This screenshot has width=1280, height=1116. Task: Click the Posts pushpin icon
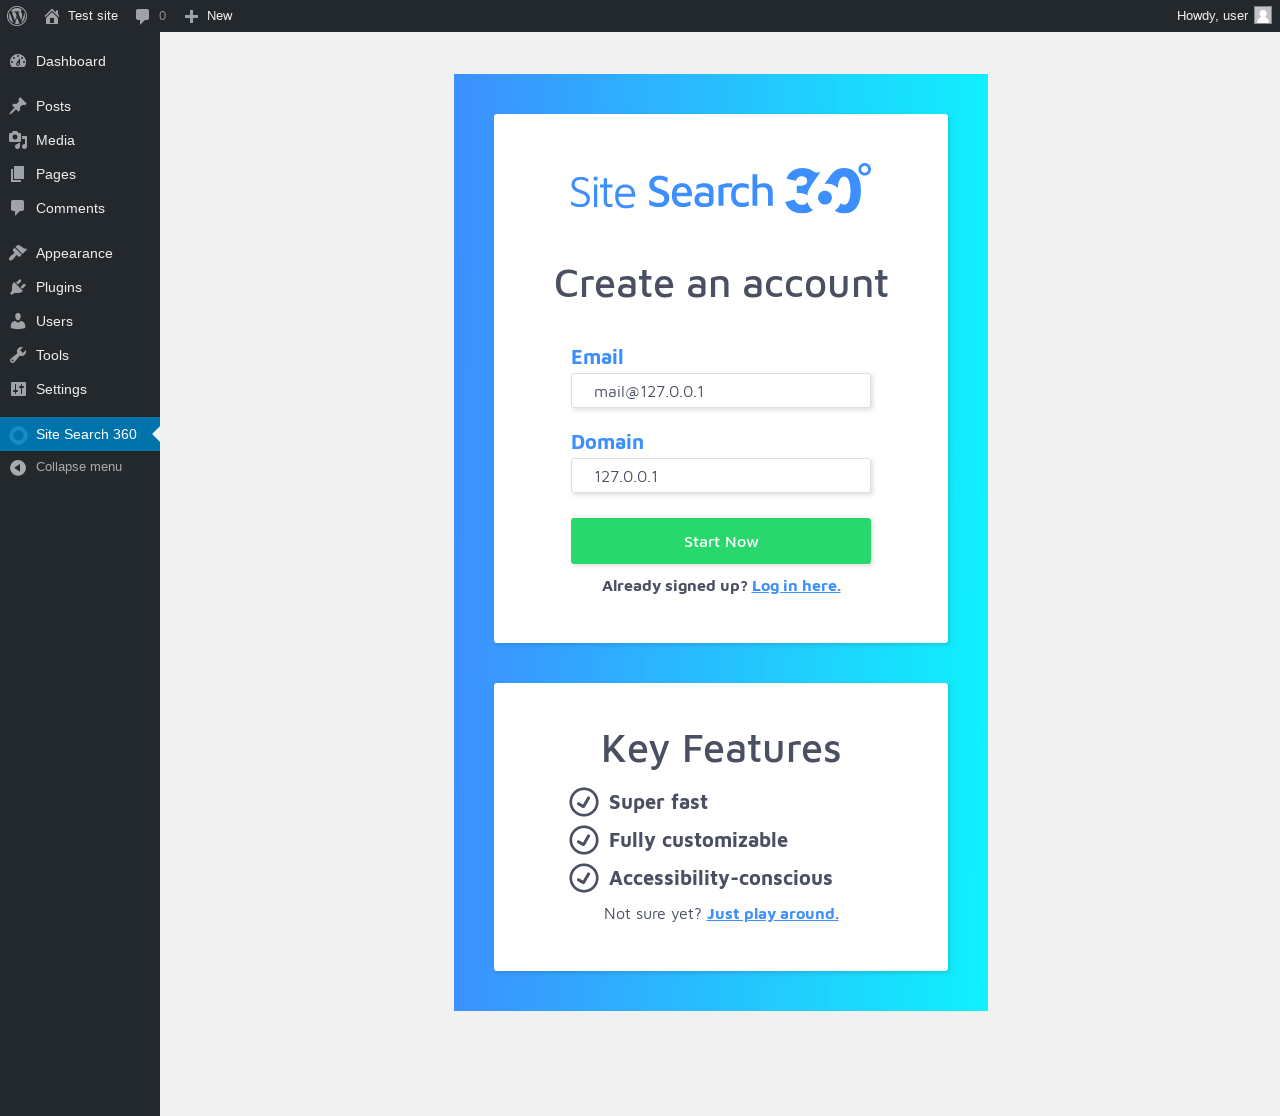(18, 106)
